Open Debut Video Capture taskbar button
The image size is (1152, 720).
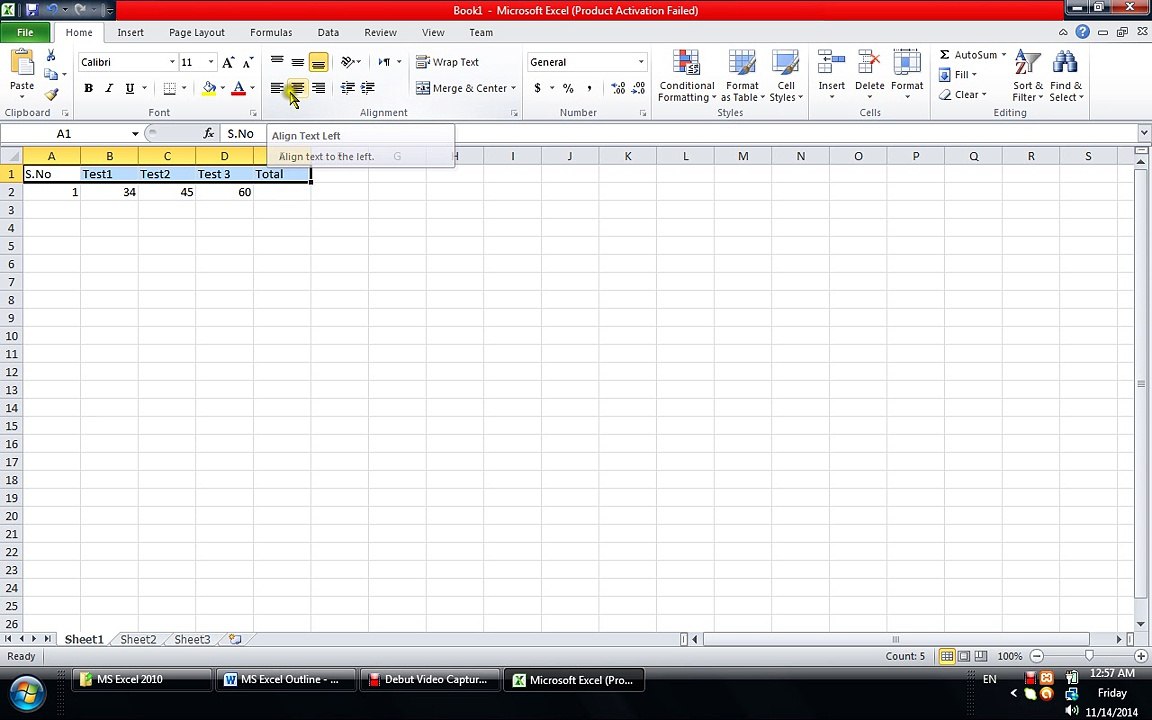click(429, 680)
